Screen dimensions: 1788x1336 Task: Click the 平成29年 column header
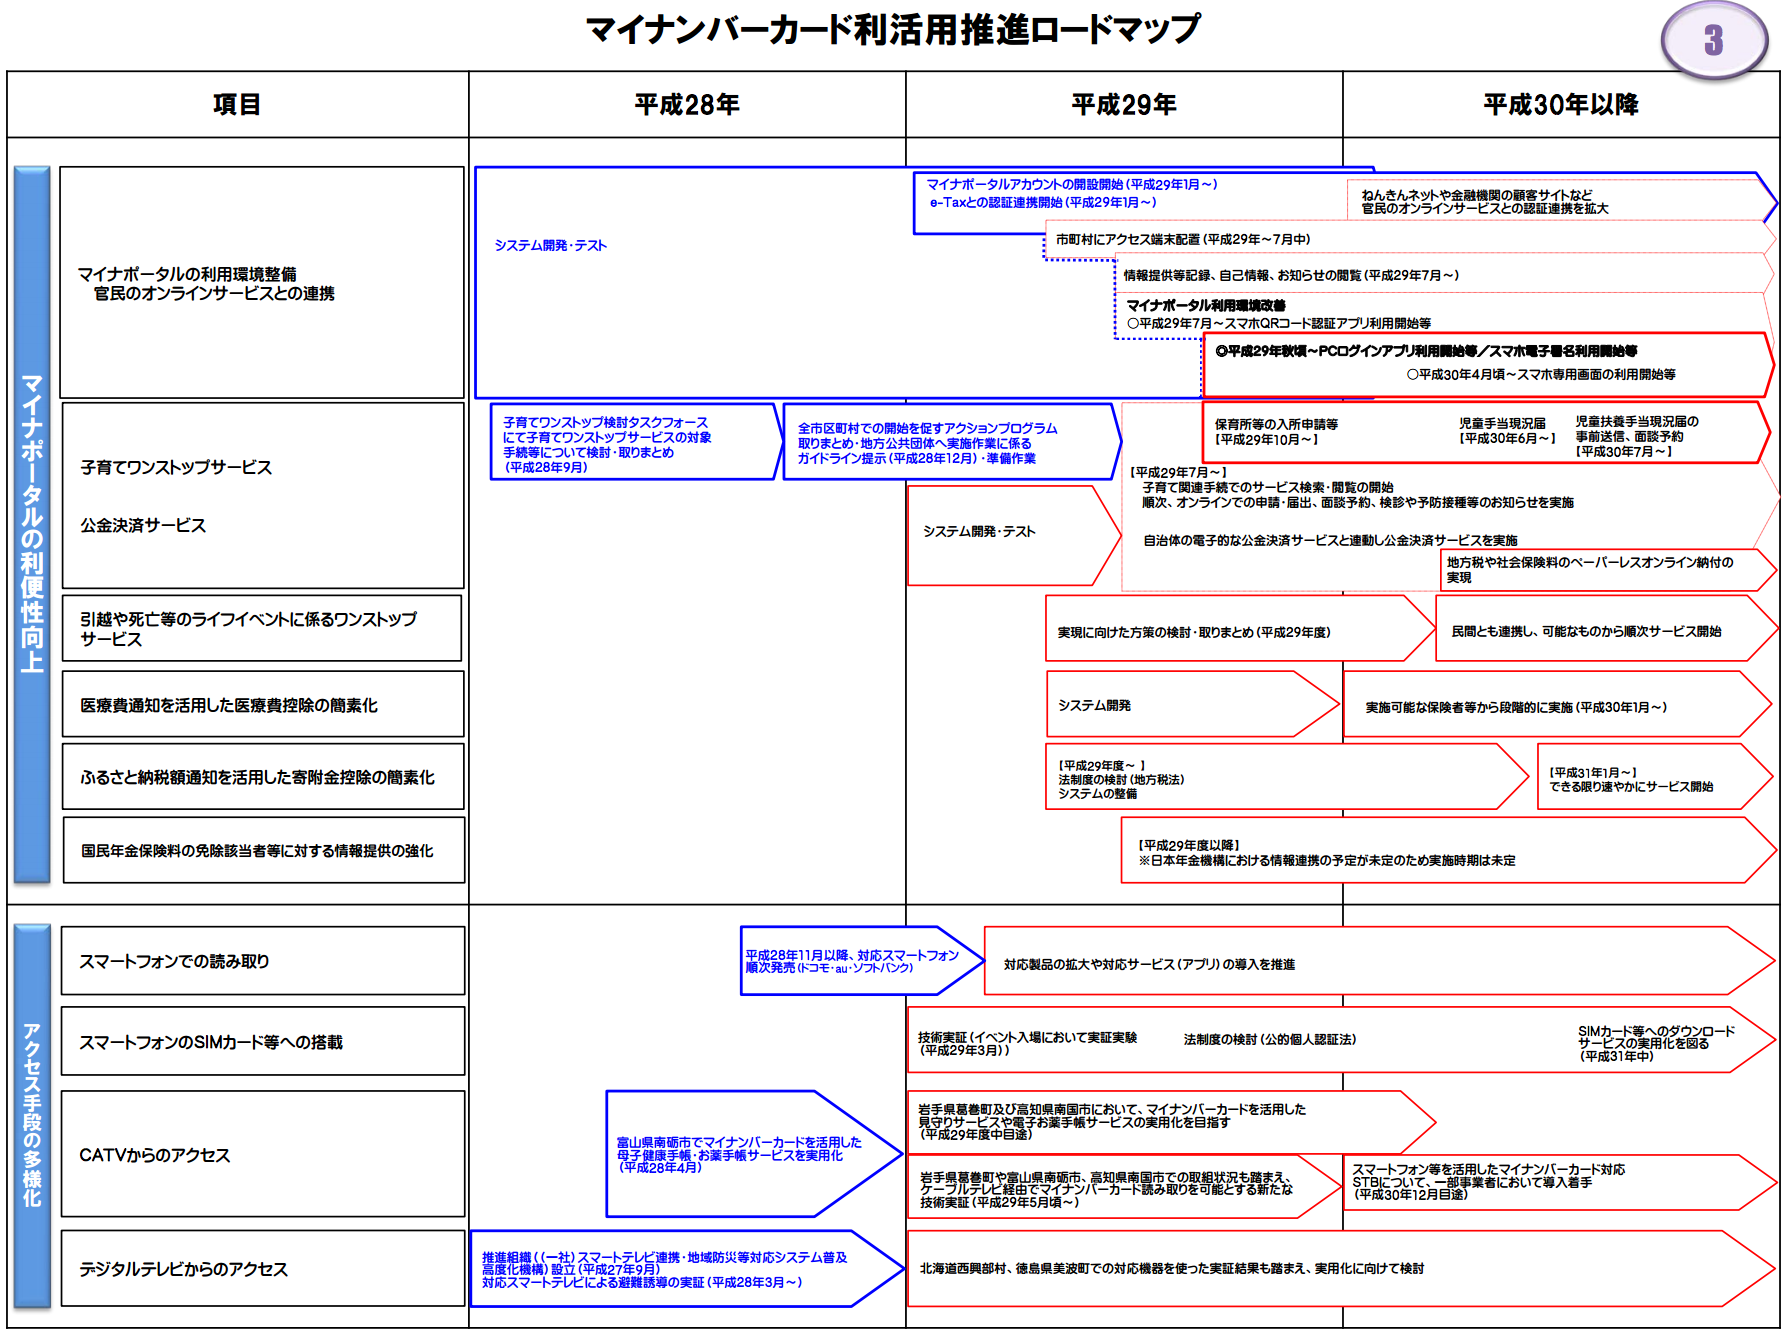coord(1124,104)
